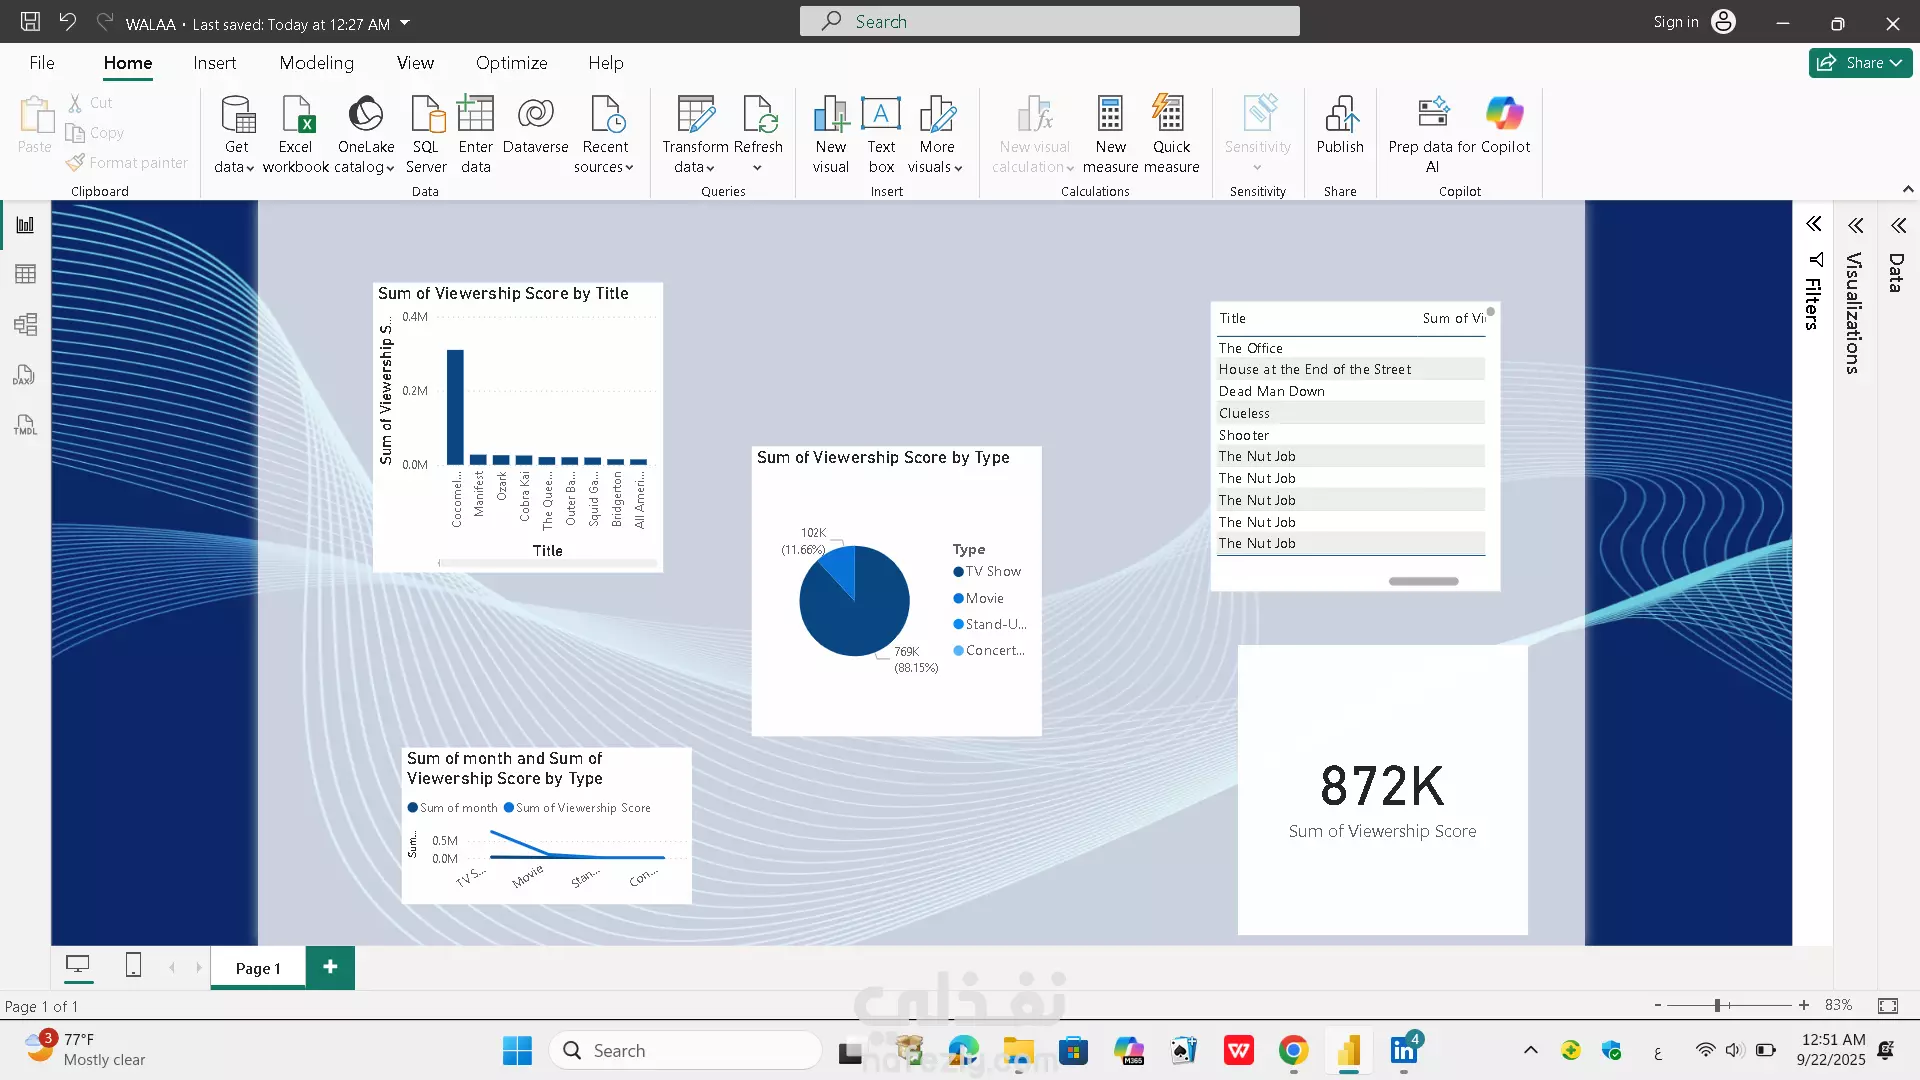Open the Modeling ribbon tab
The height and width of the screenshot is (1080, 1920).
click(316, 63)
